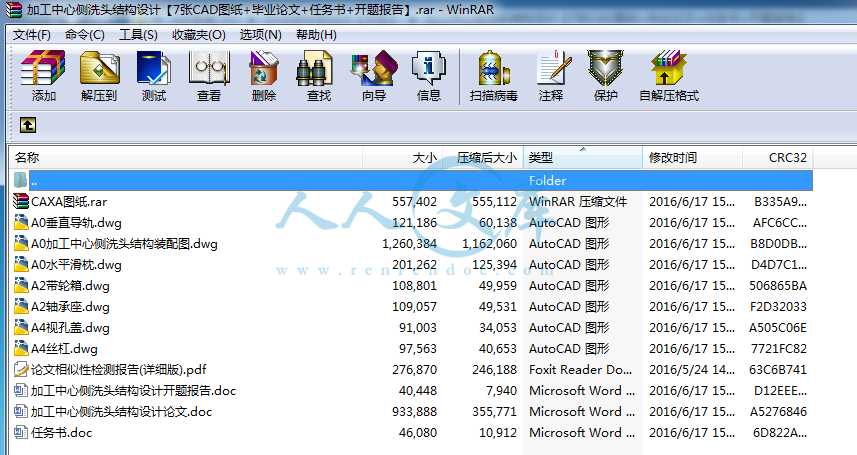Select the A2带轮箱.dwg file icon
This screenshot has width=857, height=455.
(x=21, y=285)
